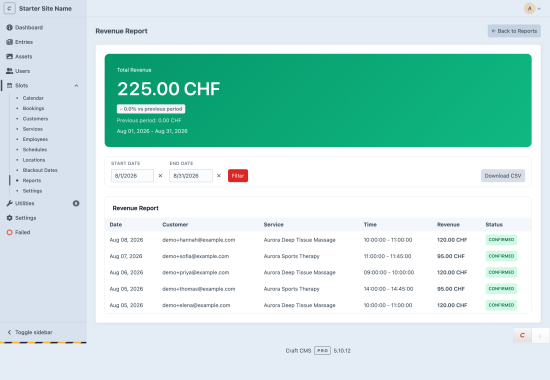Click the Aug 07, 2026 date cell
The height and width of the screenshot is (380, 550).
[126, 256]
